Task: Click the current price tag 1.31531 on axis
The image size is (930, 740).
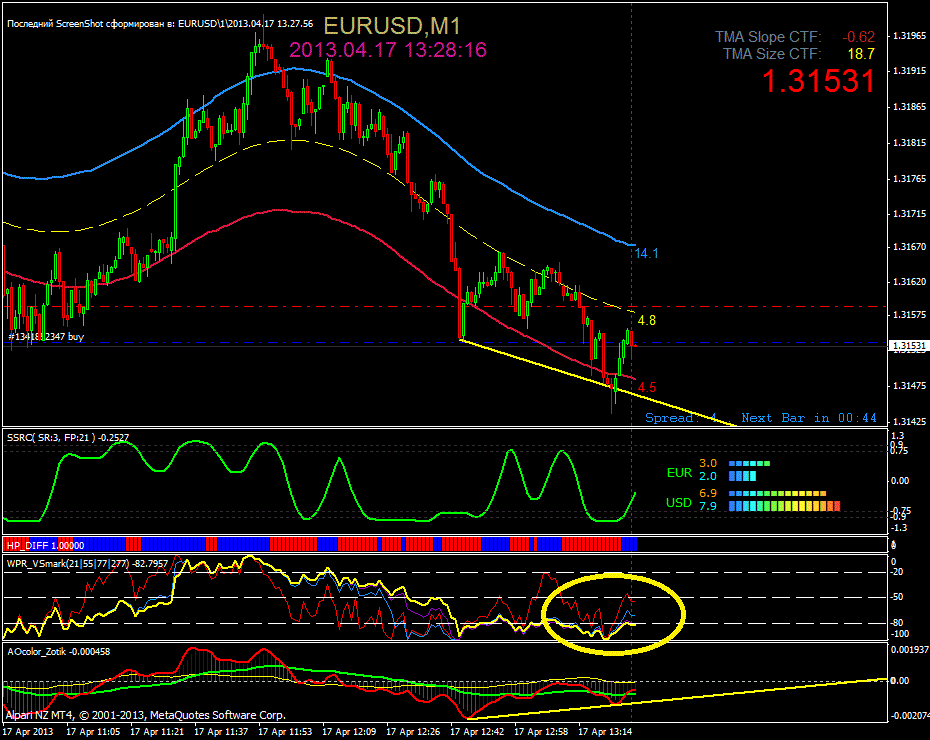Action: coord(909,346)
